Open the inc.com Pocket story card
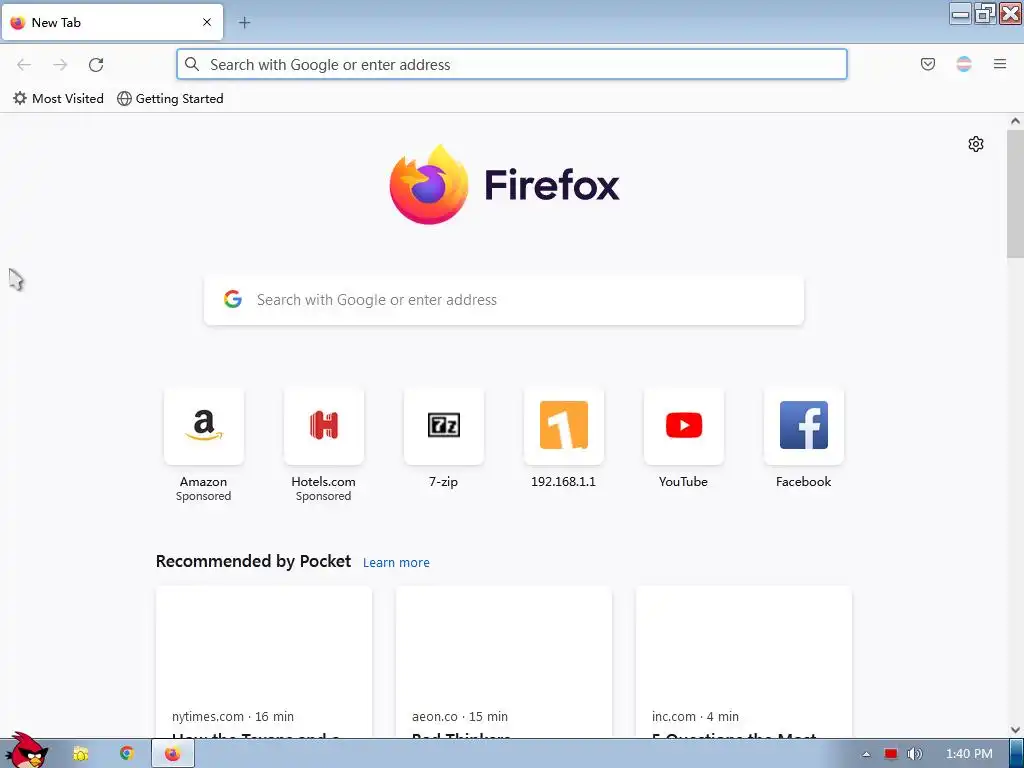 743,662
